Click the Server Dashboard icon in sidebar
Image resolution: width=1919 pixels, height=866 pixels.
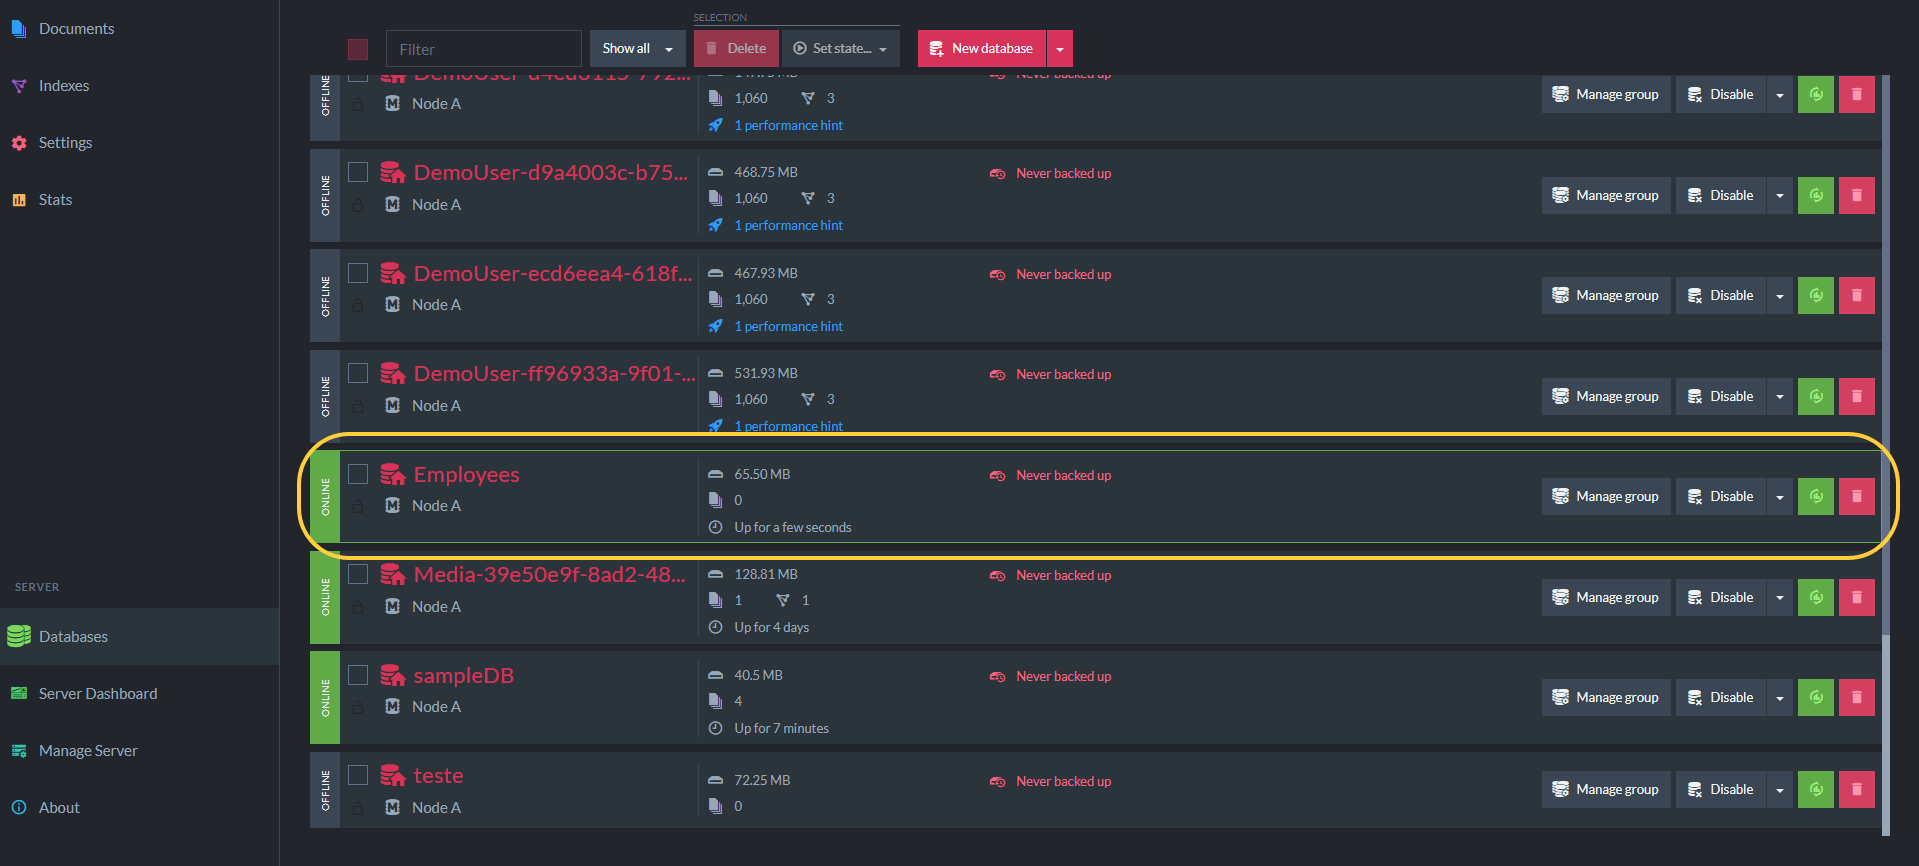click(x=18, y=694)
